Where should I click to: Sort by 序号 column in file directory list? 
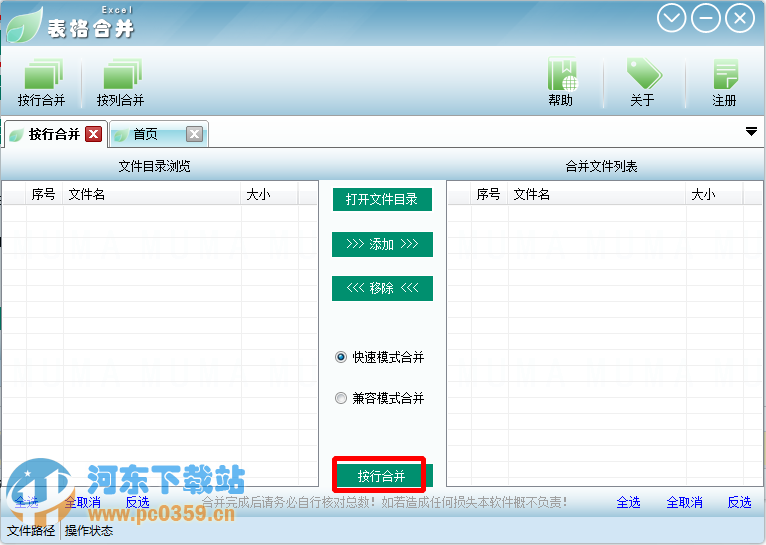(x=44, y=194)
